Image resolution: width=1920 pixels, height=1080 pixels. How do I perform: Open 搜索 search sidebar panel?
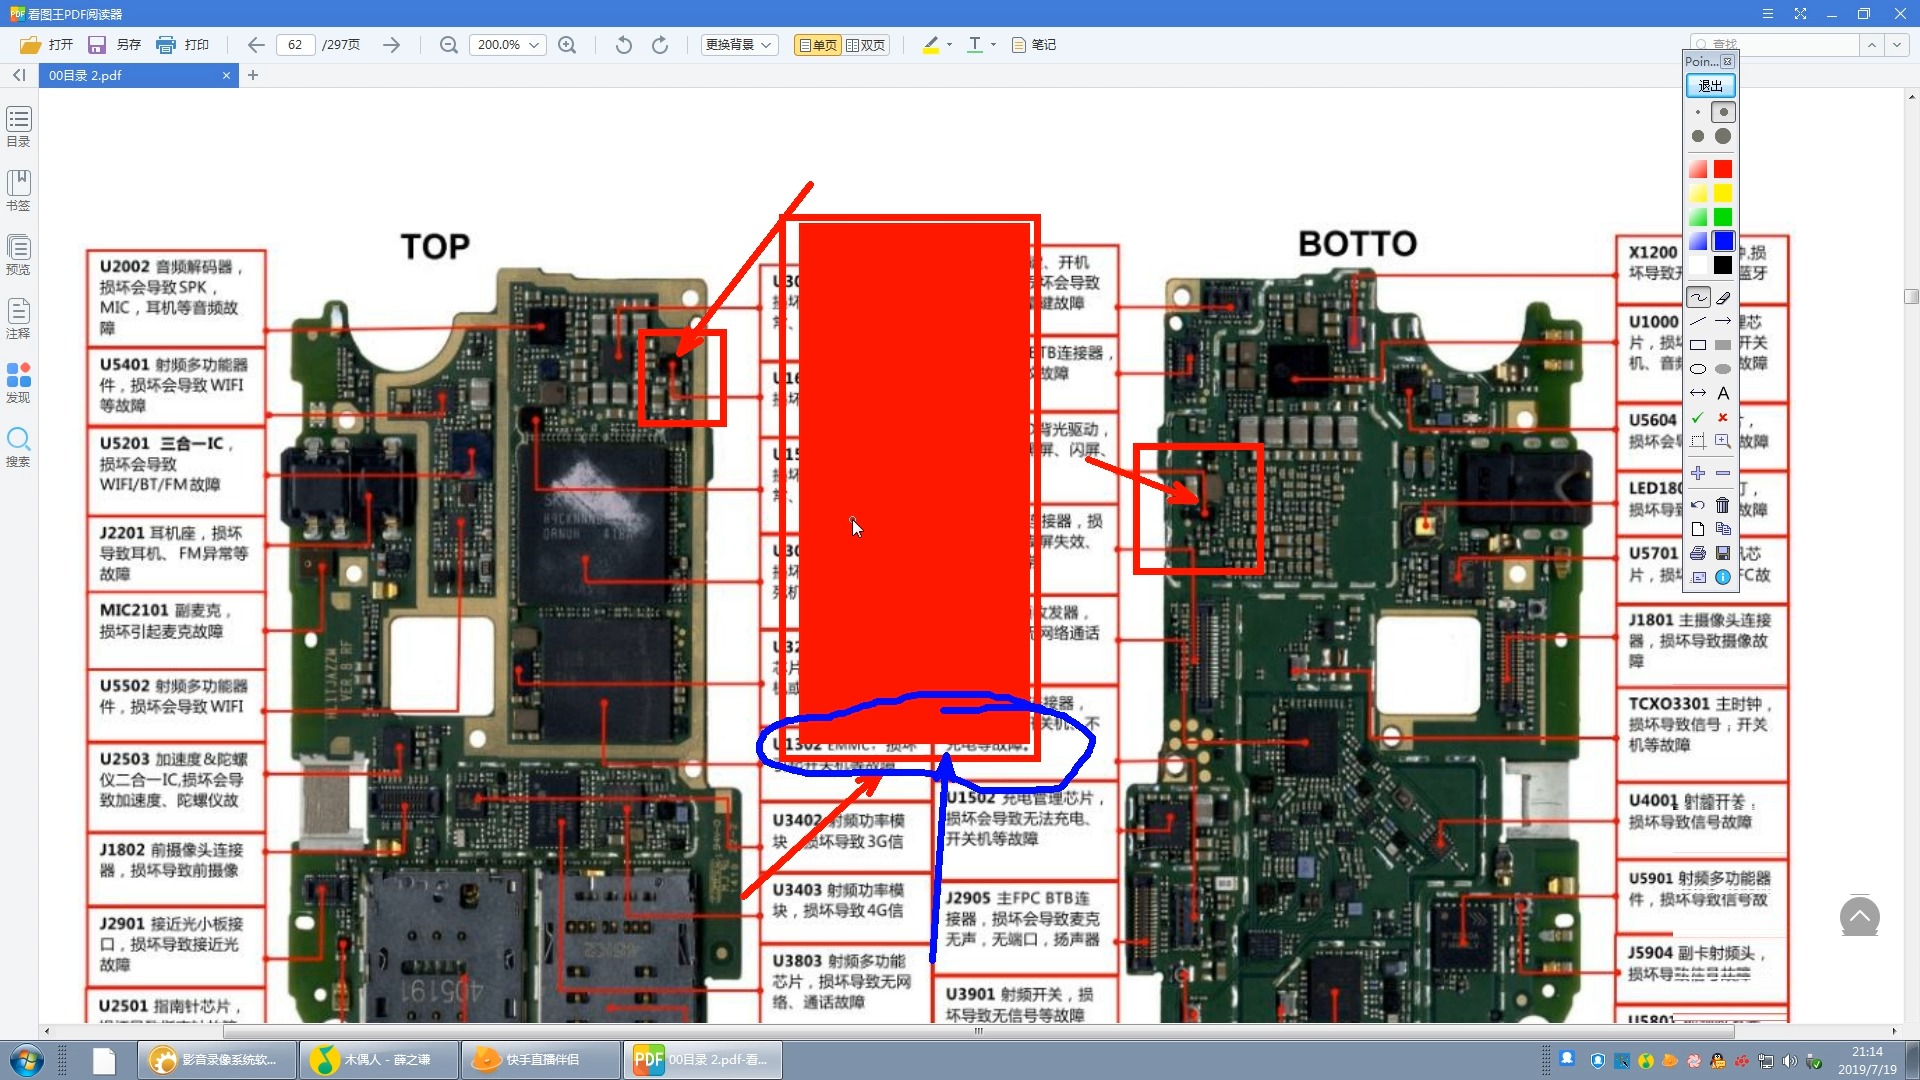pos(19,447)
